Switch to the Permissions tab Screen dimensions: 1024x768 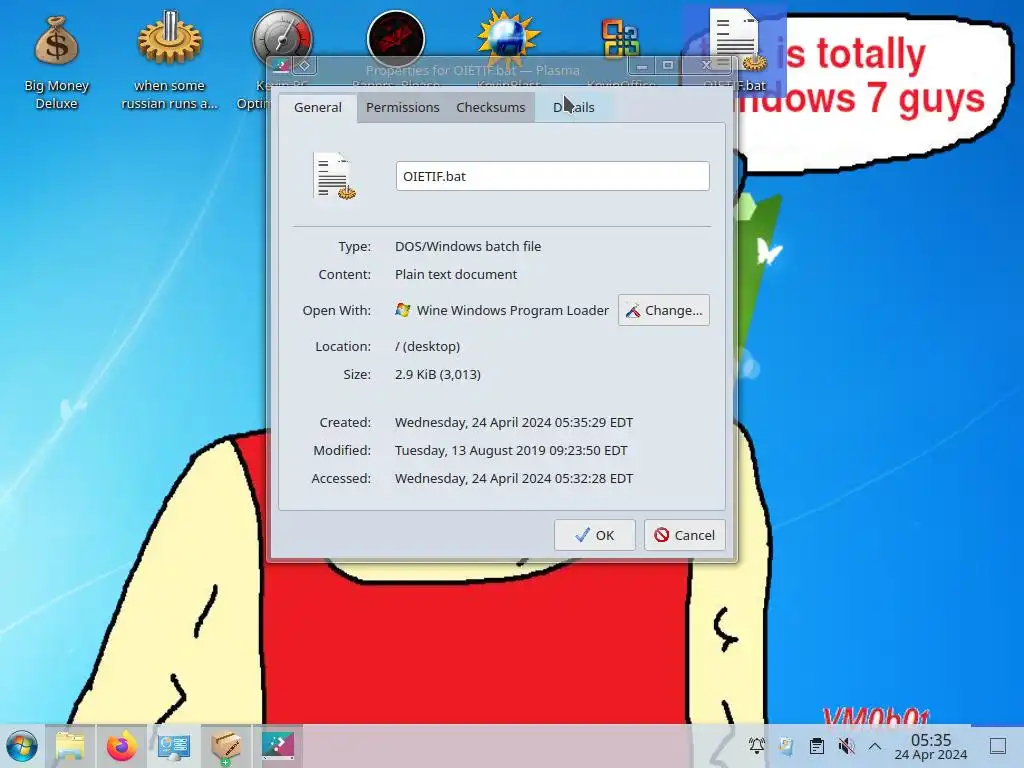click(x=402, y=107)
